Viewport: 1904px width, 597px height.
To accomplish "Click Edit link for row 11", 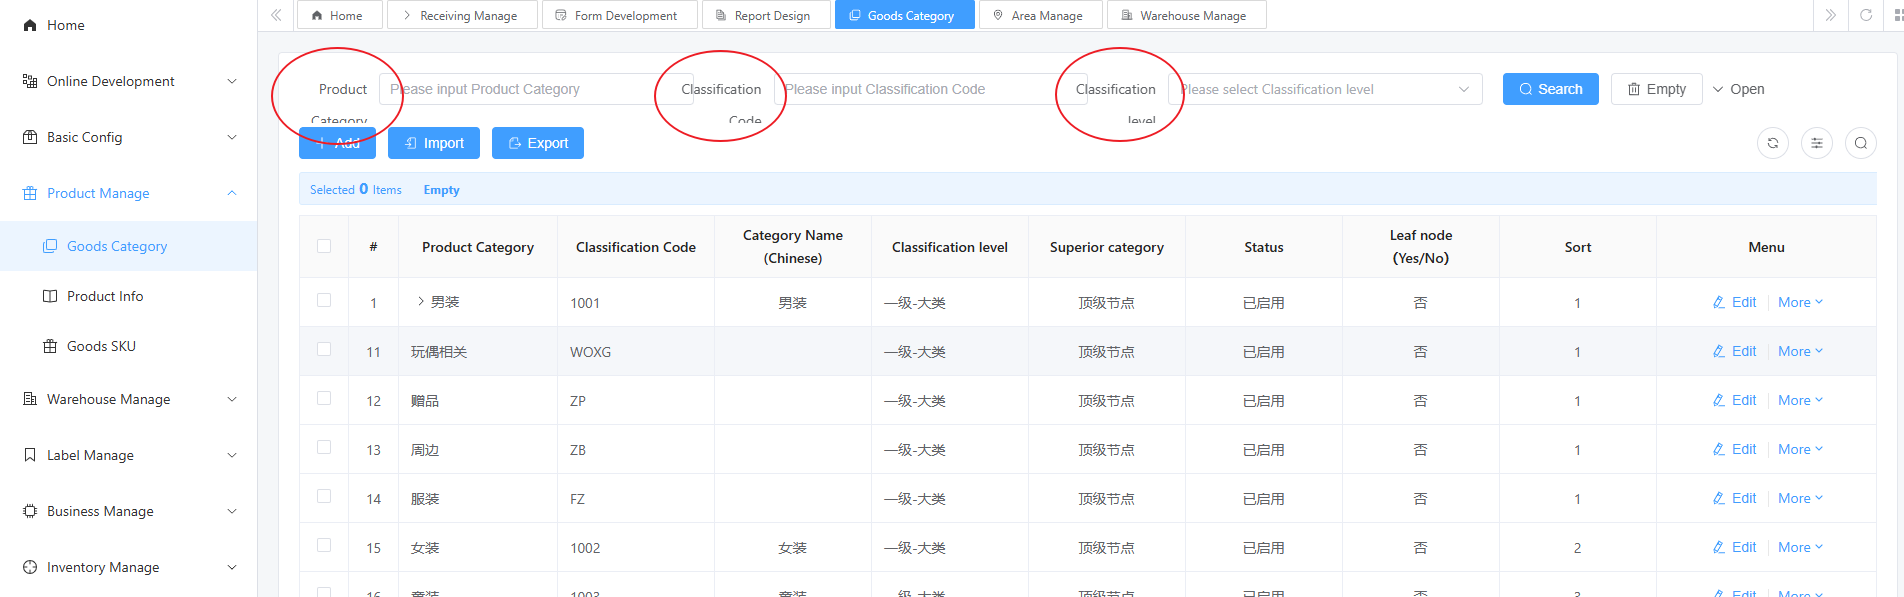I will [x=1735, y=351].
